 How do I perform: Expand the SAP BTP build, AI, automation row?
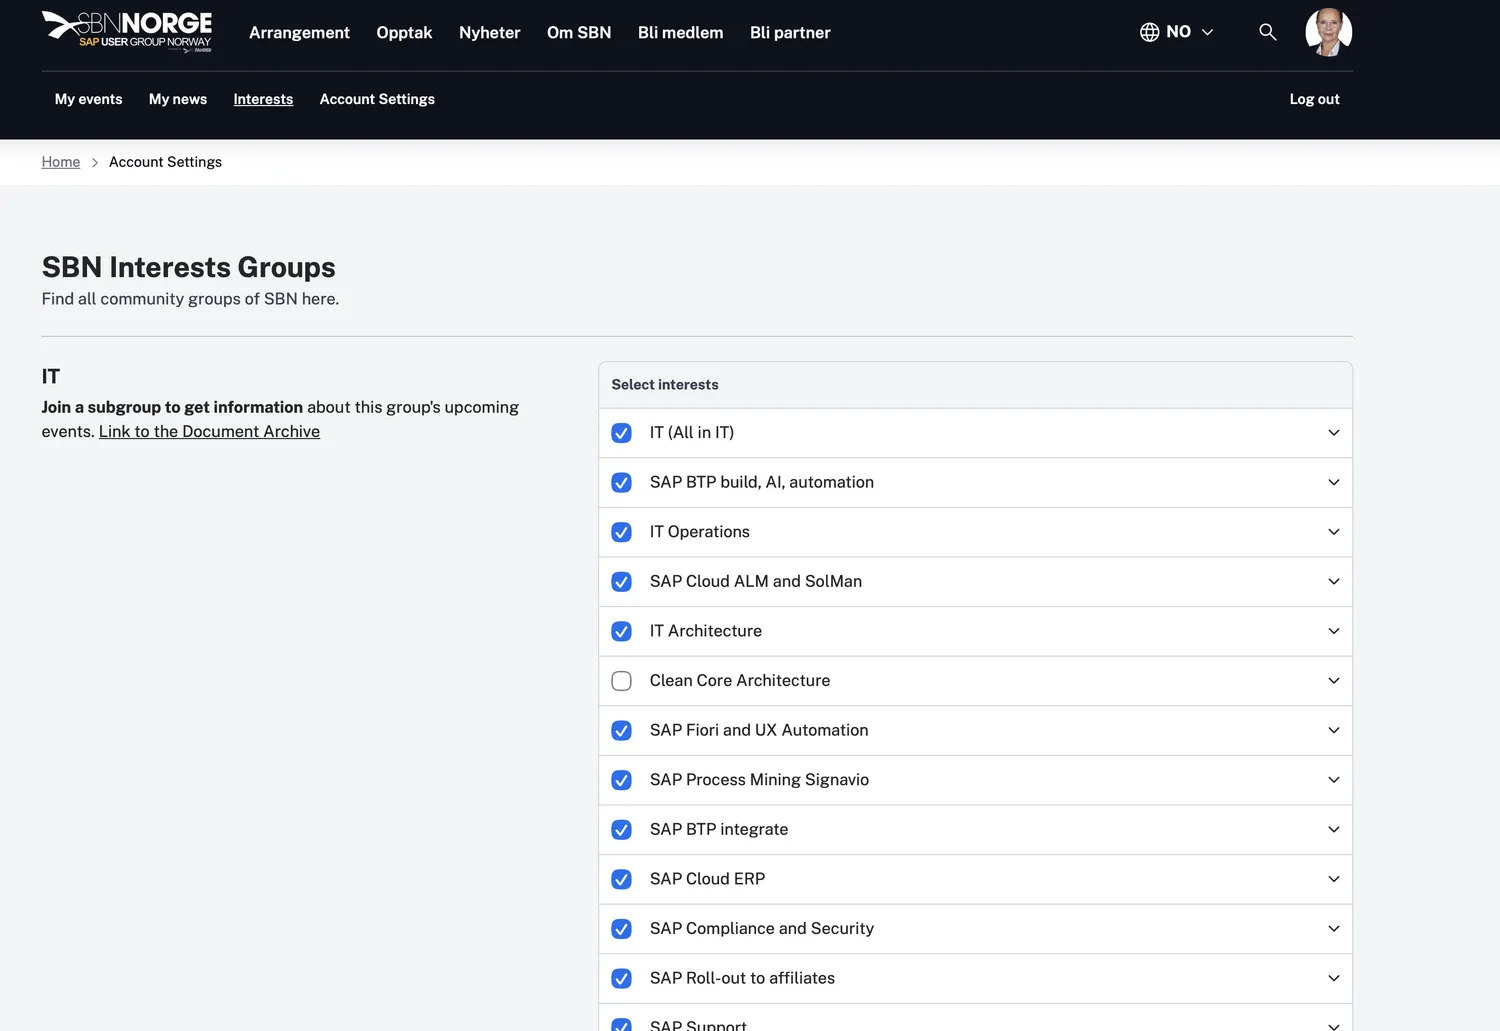click(x=1333, y=482)
